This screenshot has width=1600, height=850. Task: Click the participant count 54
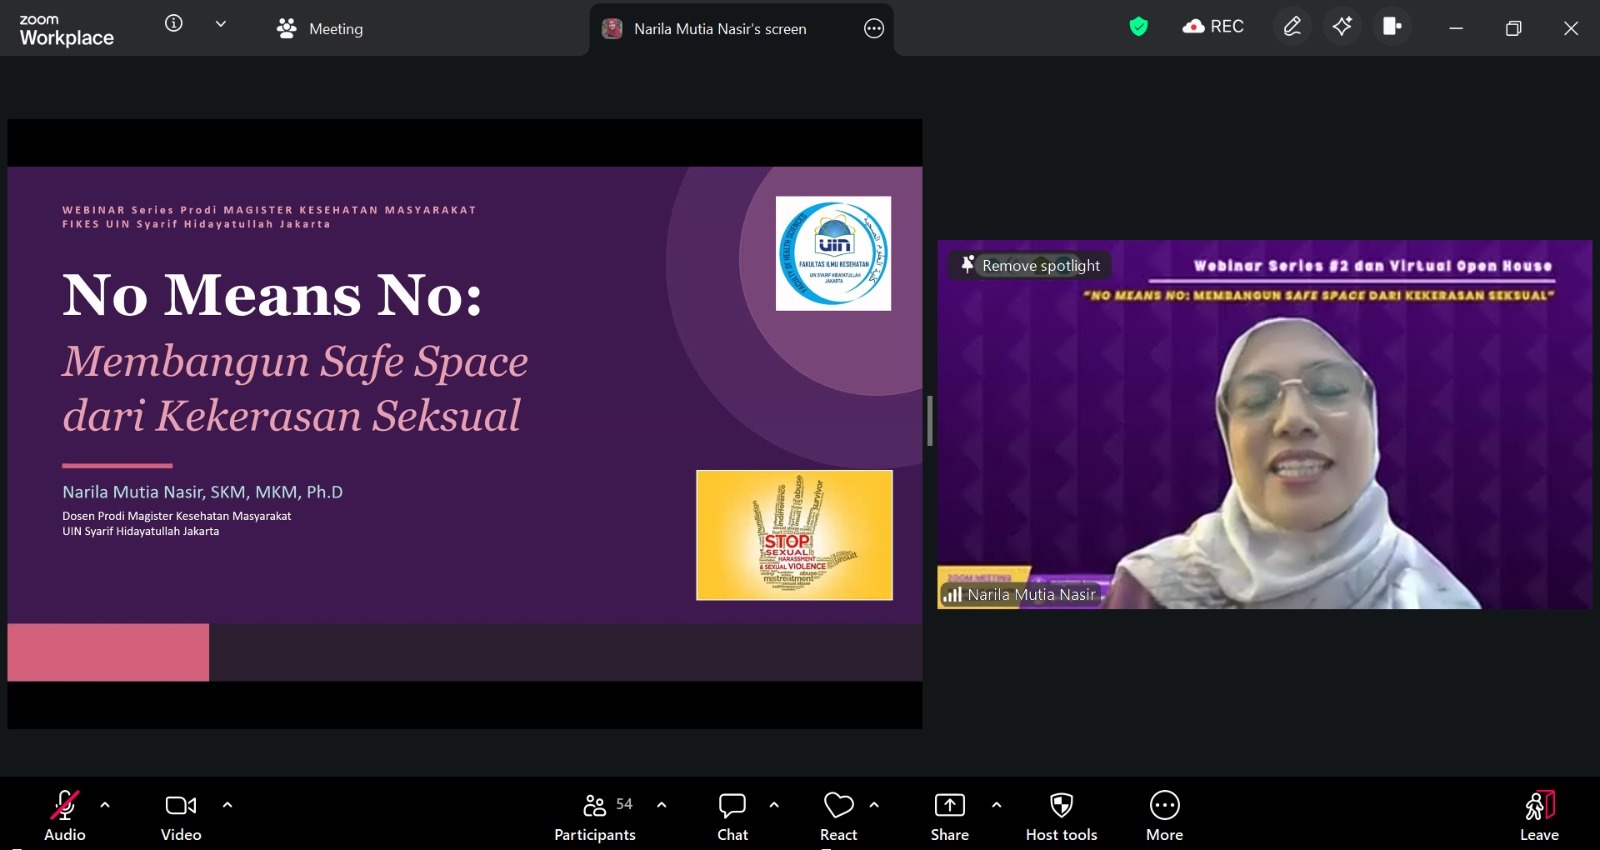(x=624, y=804)
